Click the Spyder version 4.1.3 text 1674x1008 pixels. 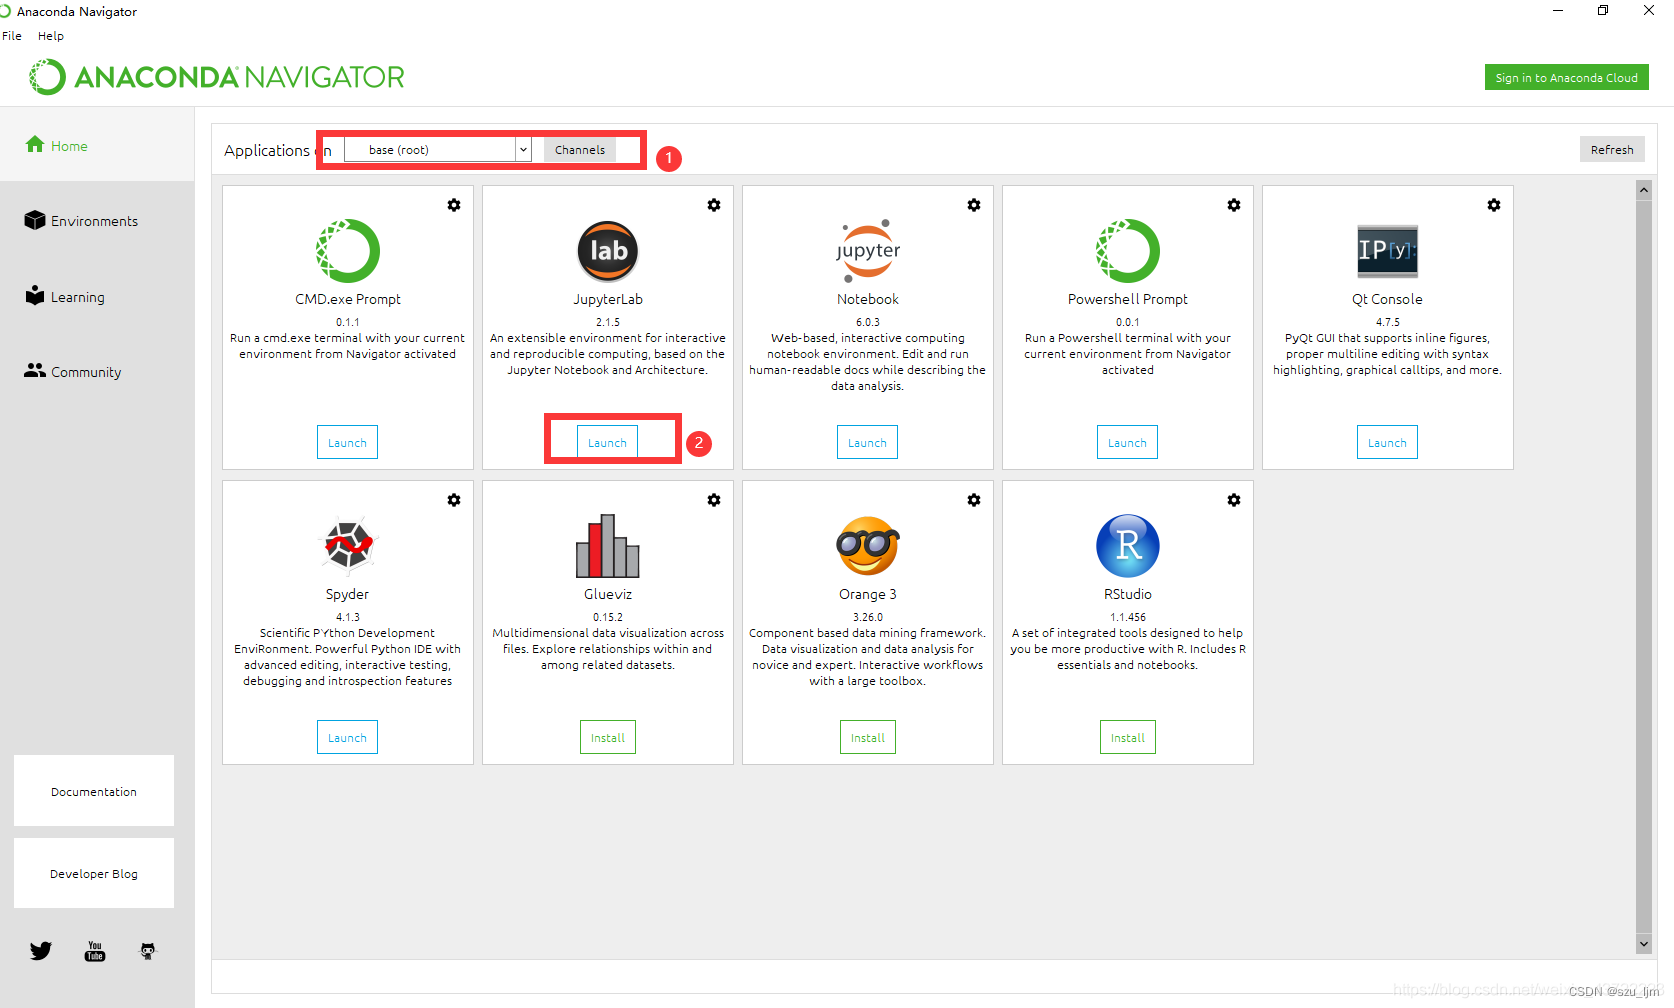pos(348,618)
